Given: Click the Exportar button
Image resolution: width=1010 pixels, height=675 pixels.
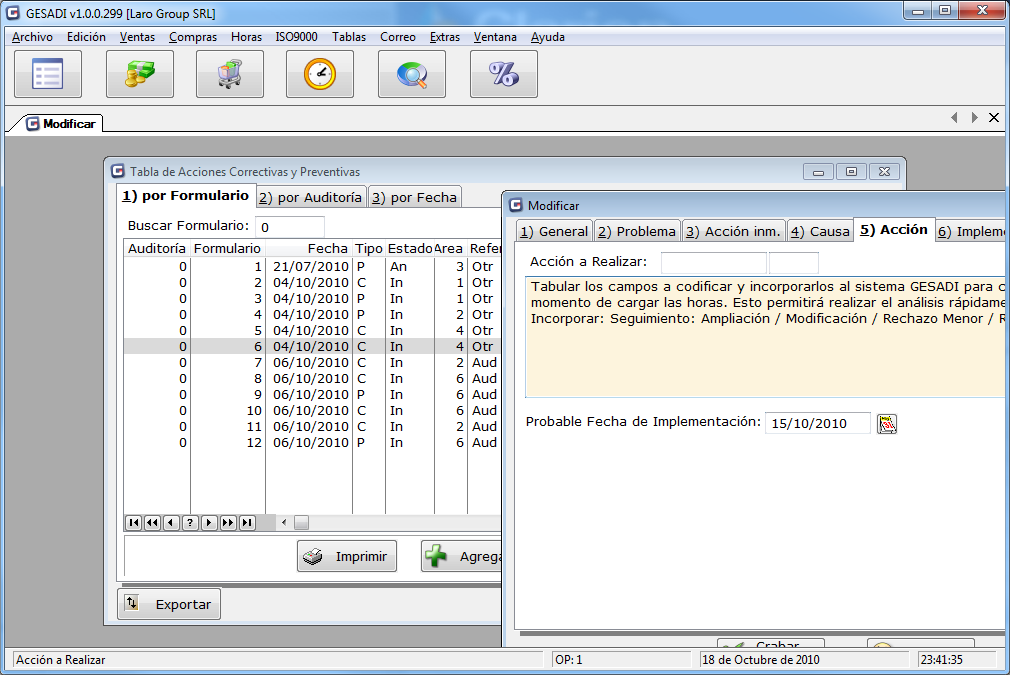Looking at the screenshot, I should 169,604.
